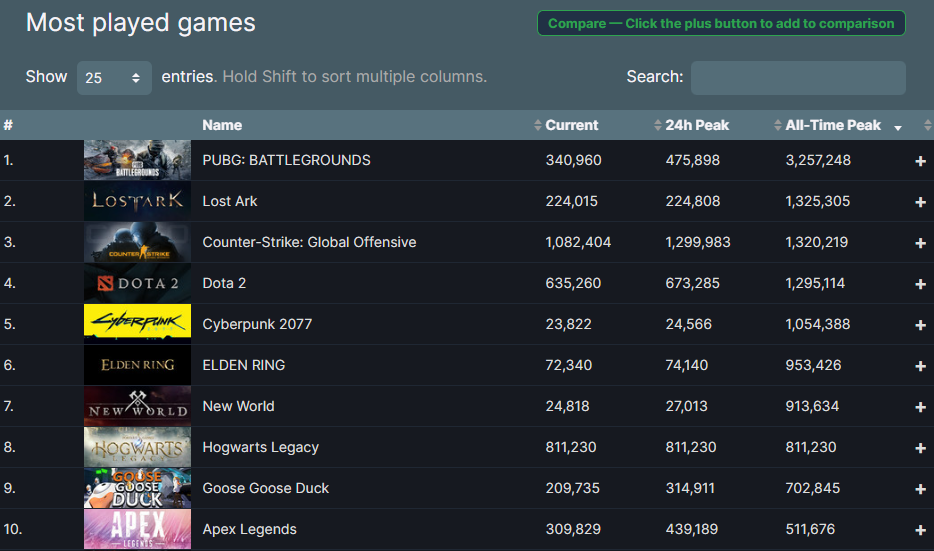
Task: Sort table by the # rank column
Action: (x=8, y=125)
